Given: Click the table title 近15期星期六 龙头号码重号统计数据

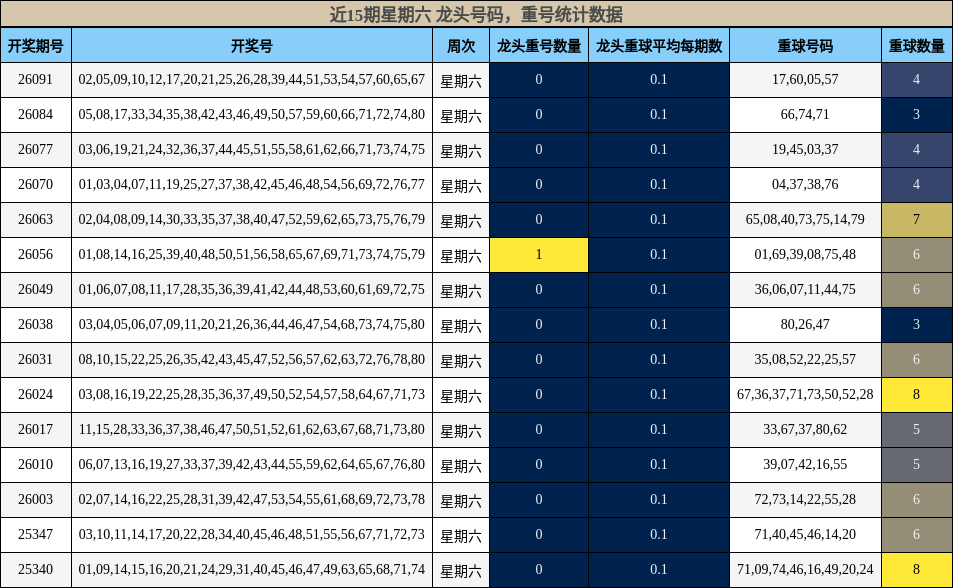Looking at the screenshot, I should click(476, 13).
